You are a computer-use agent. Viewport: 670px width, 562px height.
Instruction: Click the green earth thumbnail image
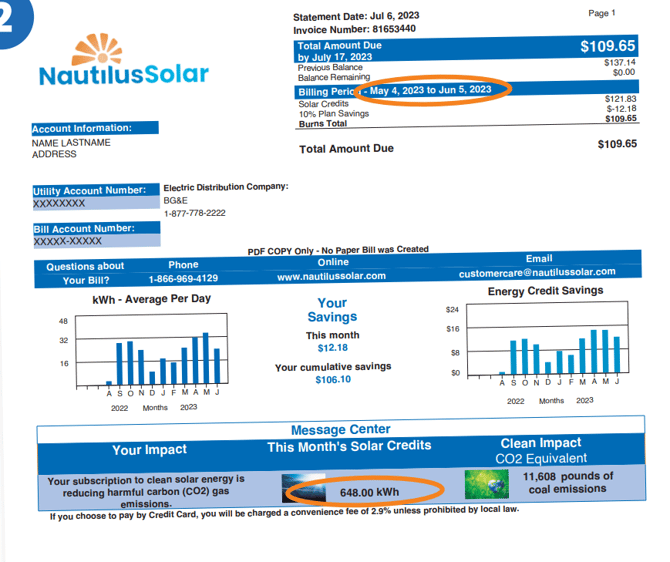click(486, 484)
